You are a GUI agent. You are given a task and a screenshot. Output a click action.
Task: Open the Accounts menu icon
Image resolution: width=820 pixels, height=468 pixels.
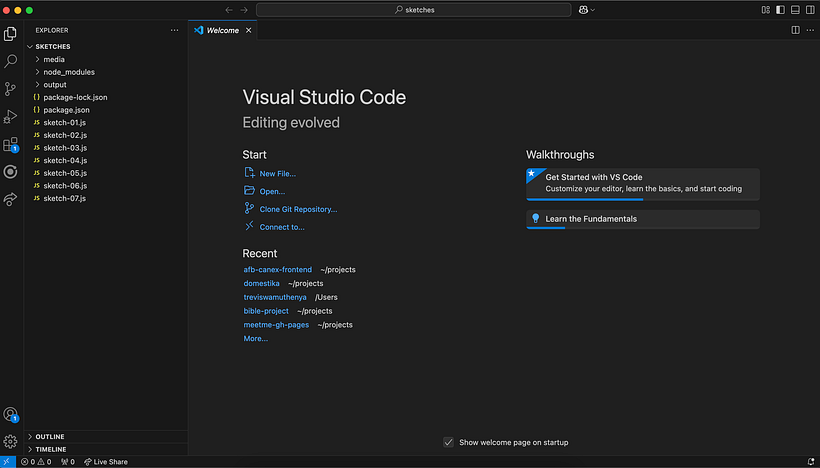(10, 415)
